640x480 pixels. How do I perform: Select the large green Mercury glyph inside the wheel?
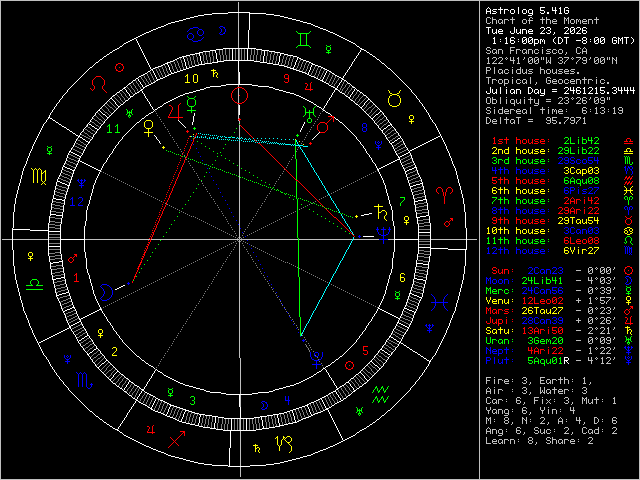[x=192, y=104]
